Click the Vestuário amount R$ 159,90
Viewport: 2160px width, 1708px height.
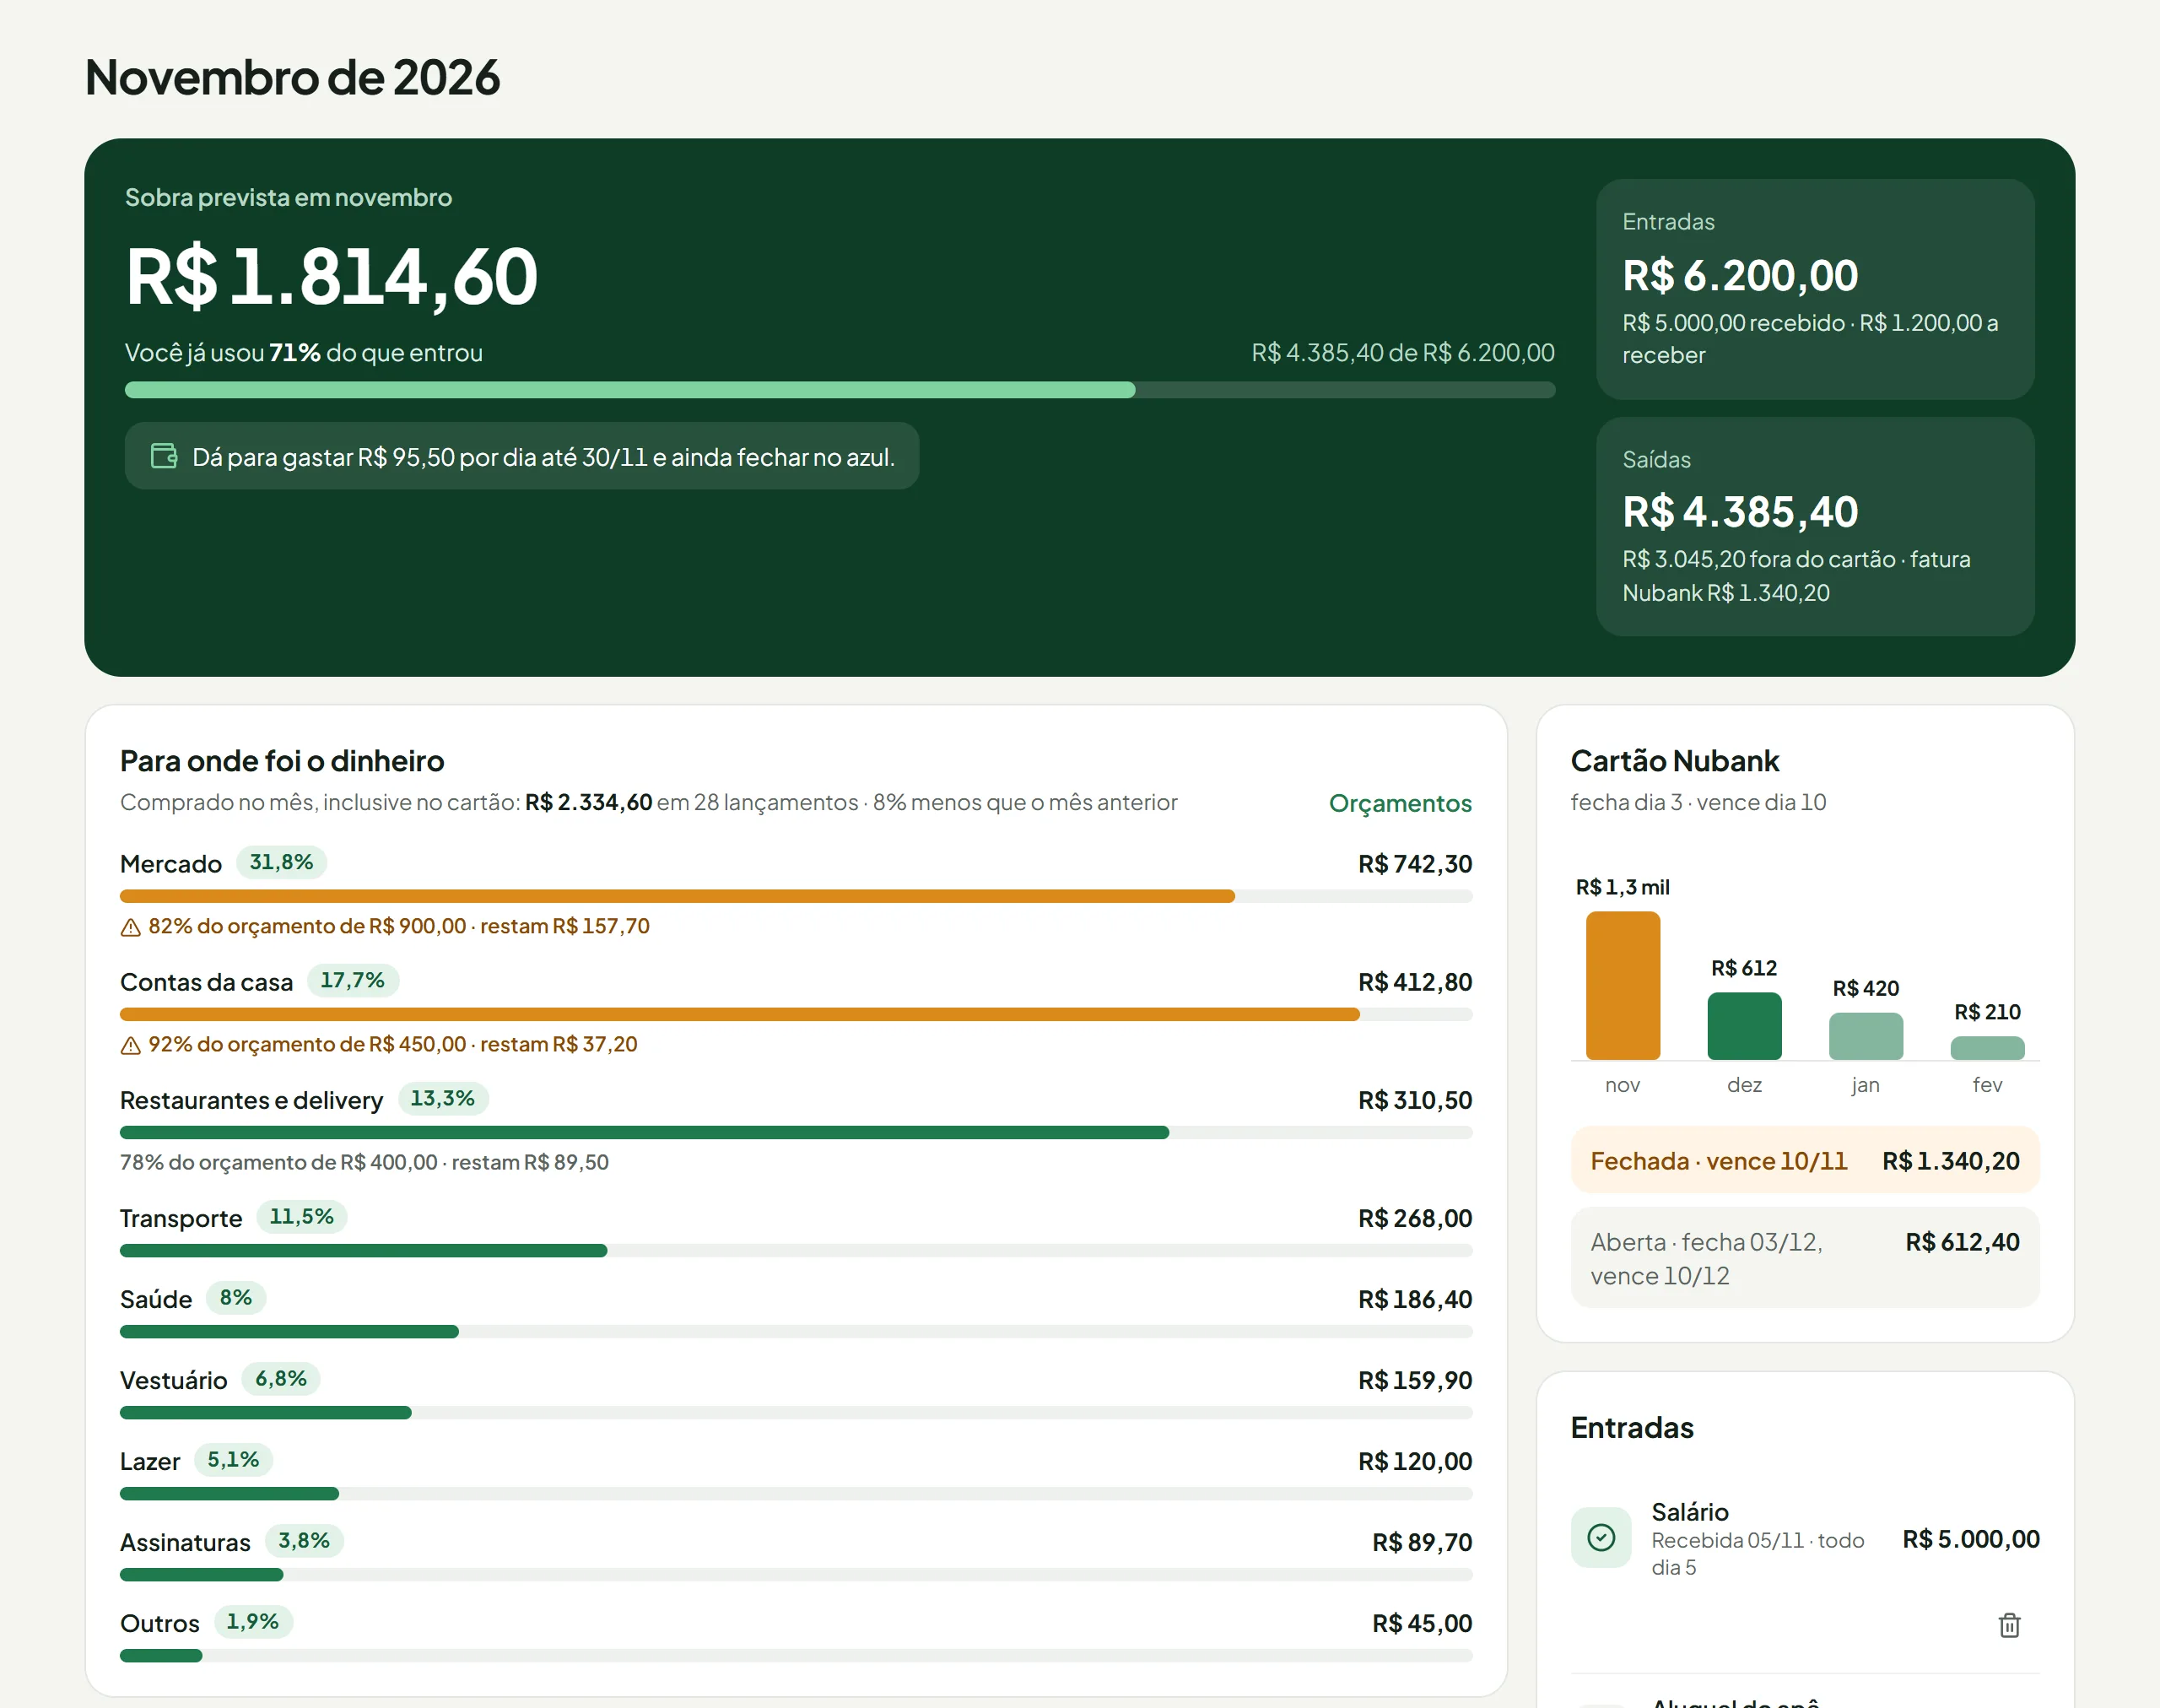[1415, 1380]
